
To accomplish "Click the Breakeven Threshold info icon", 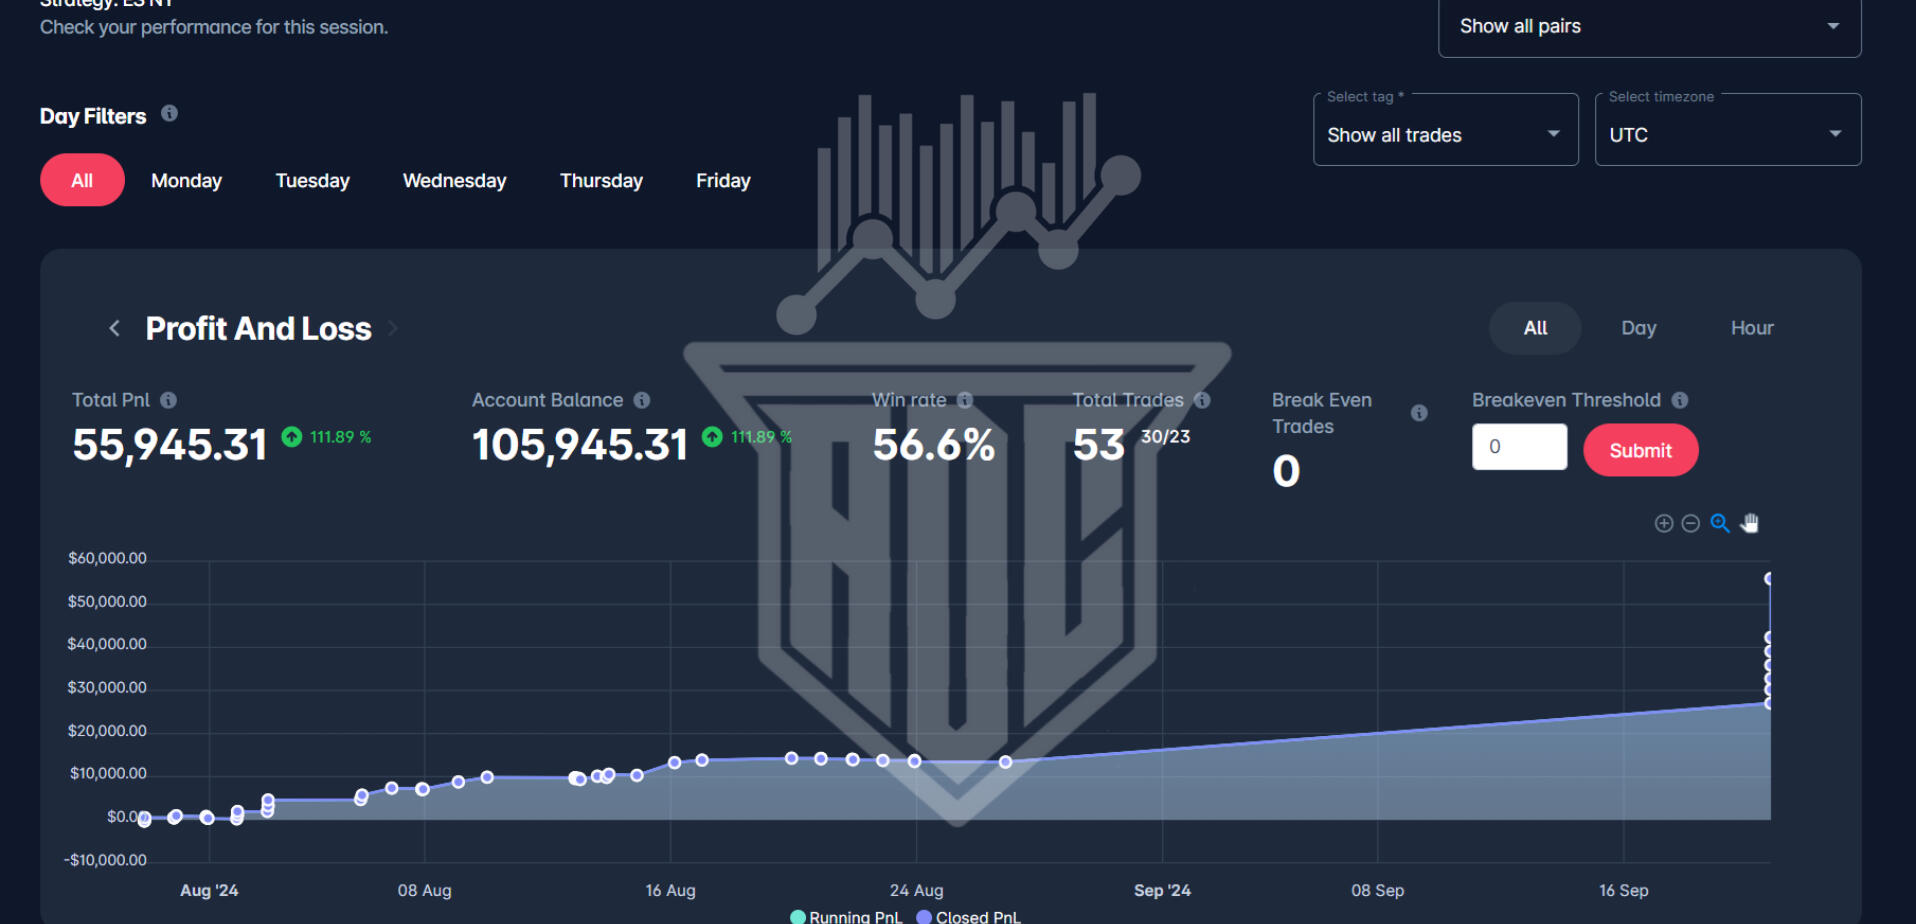I will (1680, 400).
